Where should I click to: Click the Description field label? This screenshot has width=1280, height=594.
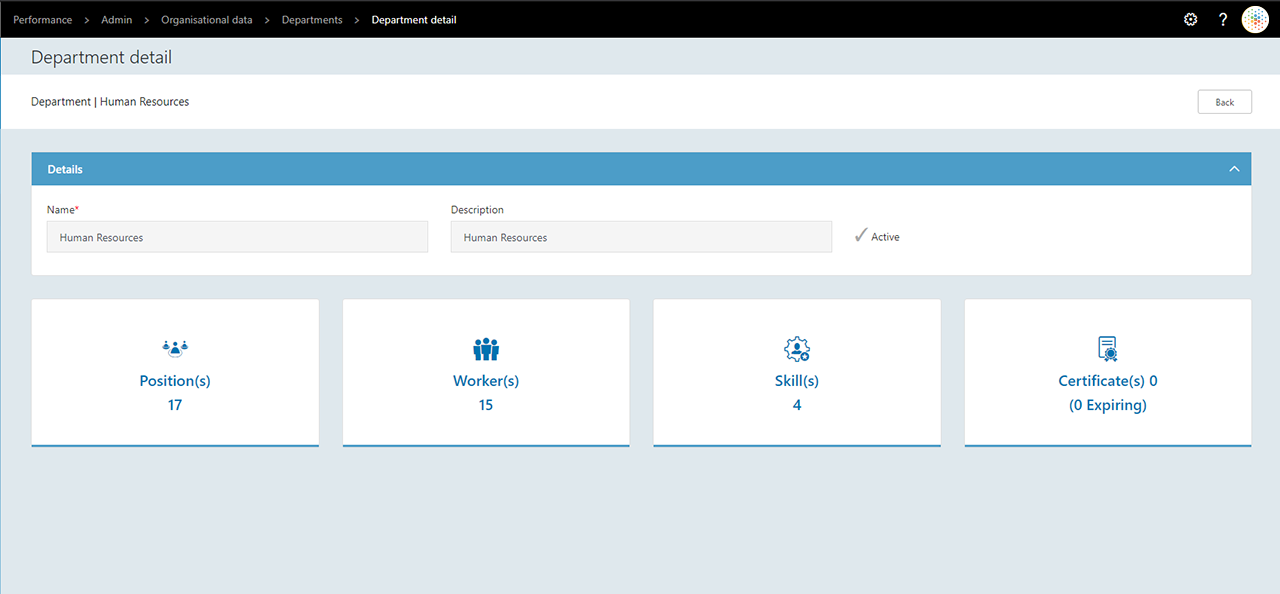coord(477,210)
